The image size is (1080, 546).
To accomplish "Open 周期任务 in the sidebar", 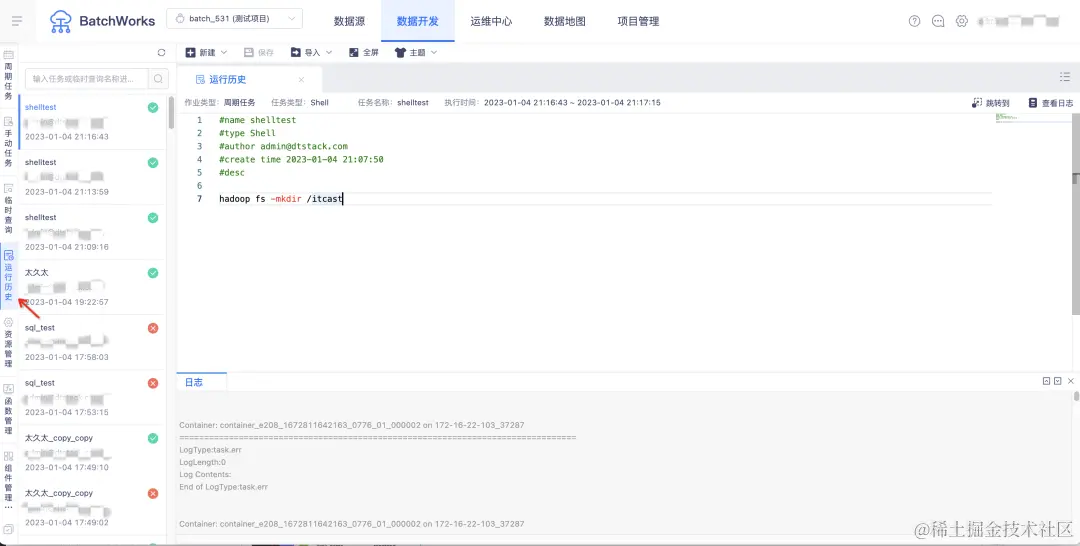I will (8, 75).
